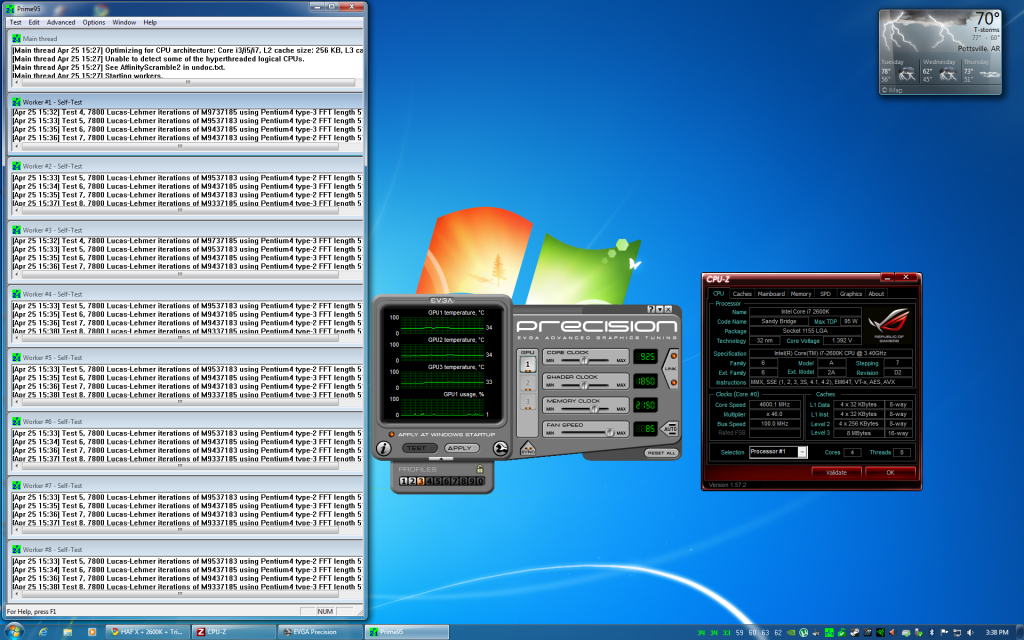Click the Precision profiles lock icon
Screen dimensions: 1024x640
pos(479,469)
